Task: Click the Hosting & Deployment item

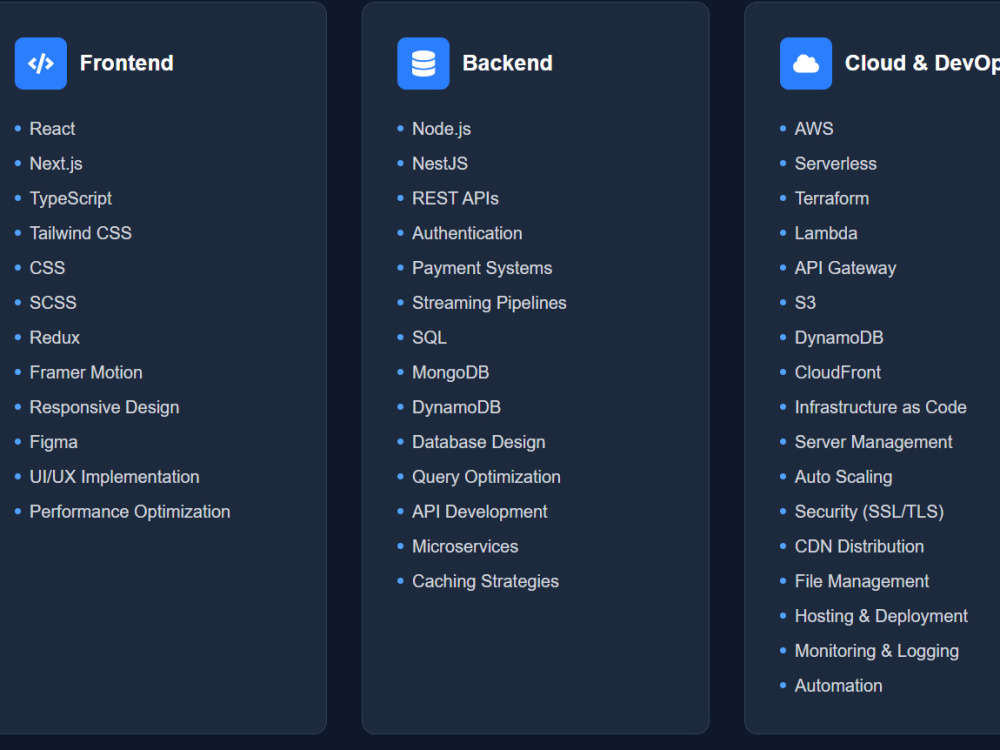Action: tap(881, 616)
